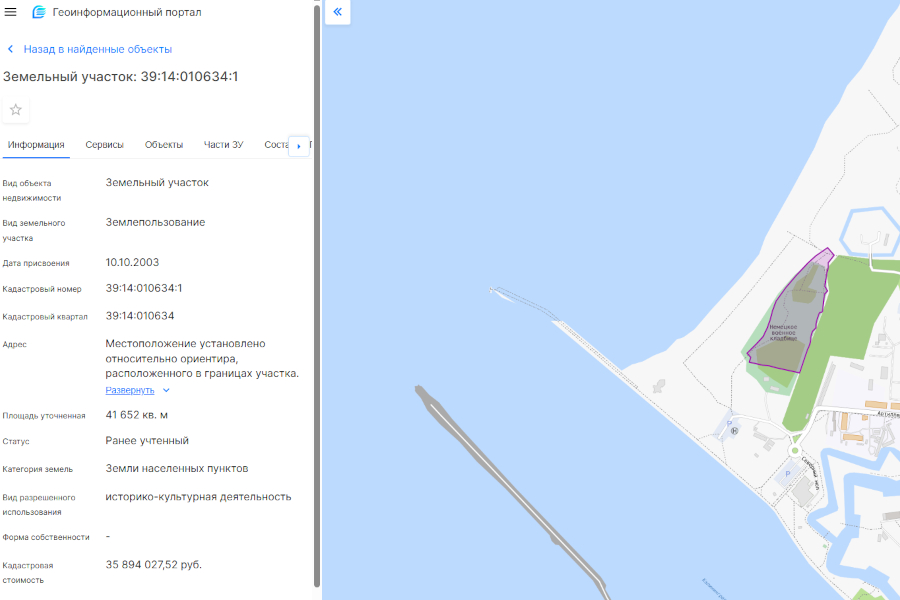Collapse the side panel with the double-chevron
Screen dimensions: 900x600
click(338, 12)
